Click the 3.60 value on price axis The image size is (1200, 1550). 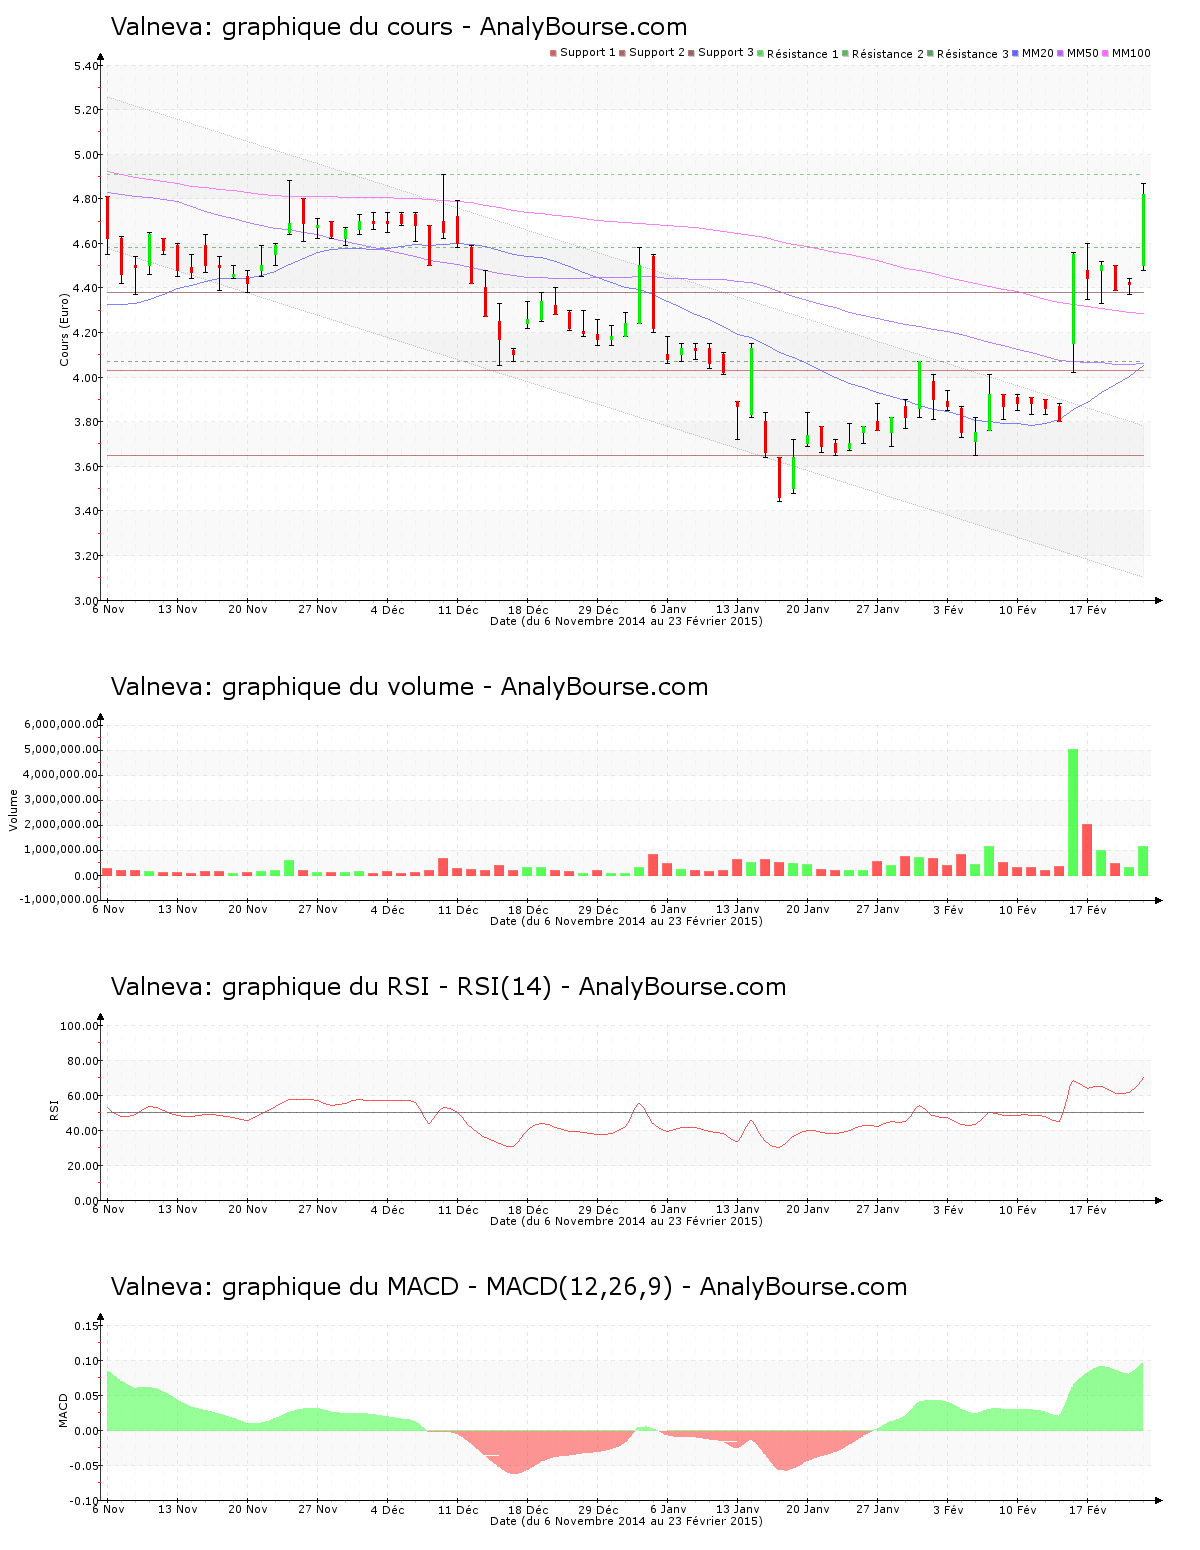click(86, 467)
